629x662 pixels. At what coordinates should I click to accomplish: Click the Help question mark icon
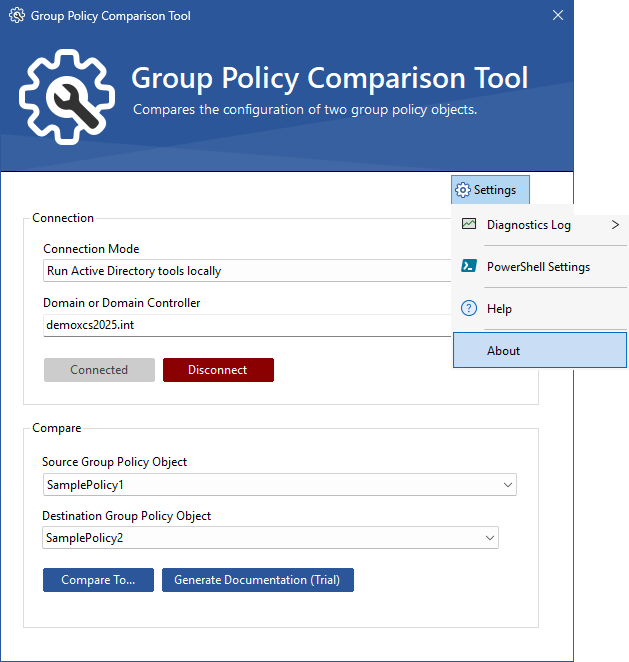click(469, 309)
